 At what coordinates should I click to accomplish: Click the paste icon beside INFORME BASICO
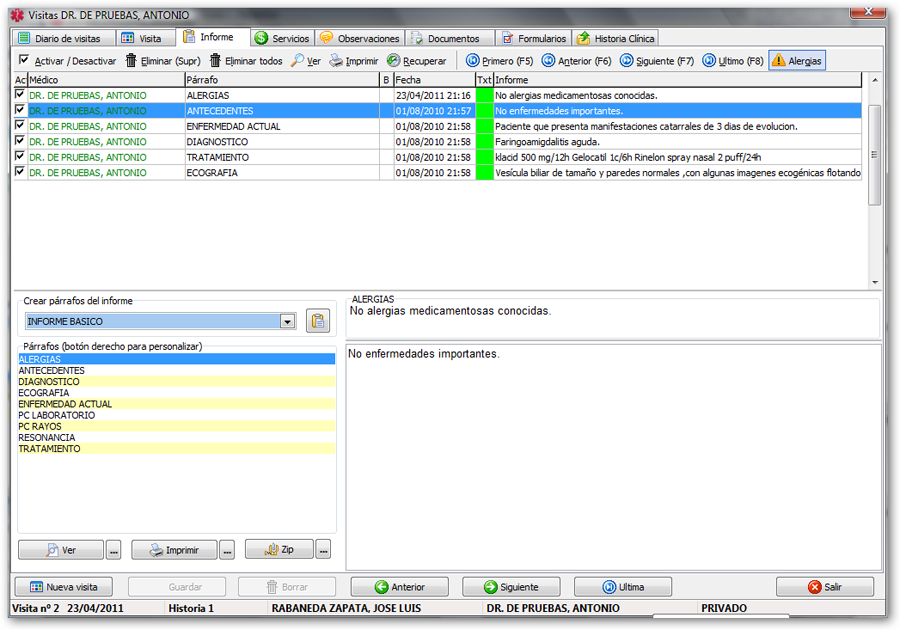pos(318,321)
